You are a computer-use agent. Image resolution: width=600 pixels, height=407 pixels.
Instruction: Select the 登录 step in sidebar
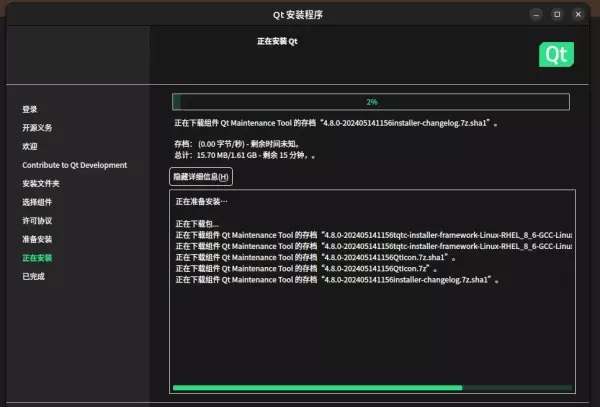point(30,109)
